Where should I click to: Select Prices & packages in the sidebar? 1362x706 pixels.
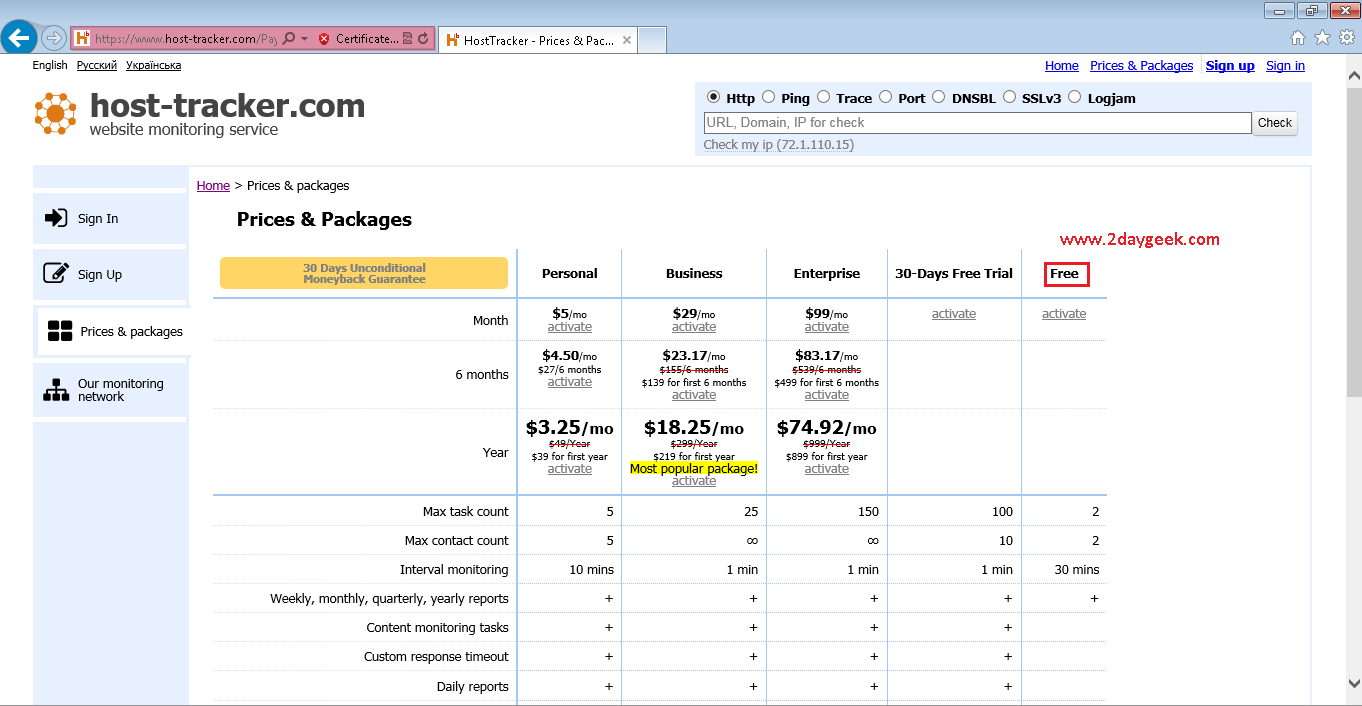(113, 332)
